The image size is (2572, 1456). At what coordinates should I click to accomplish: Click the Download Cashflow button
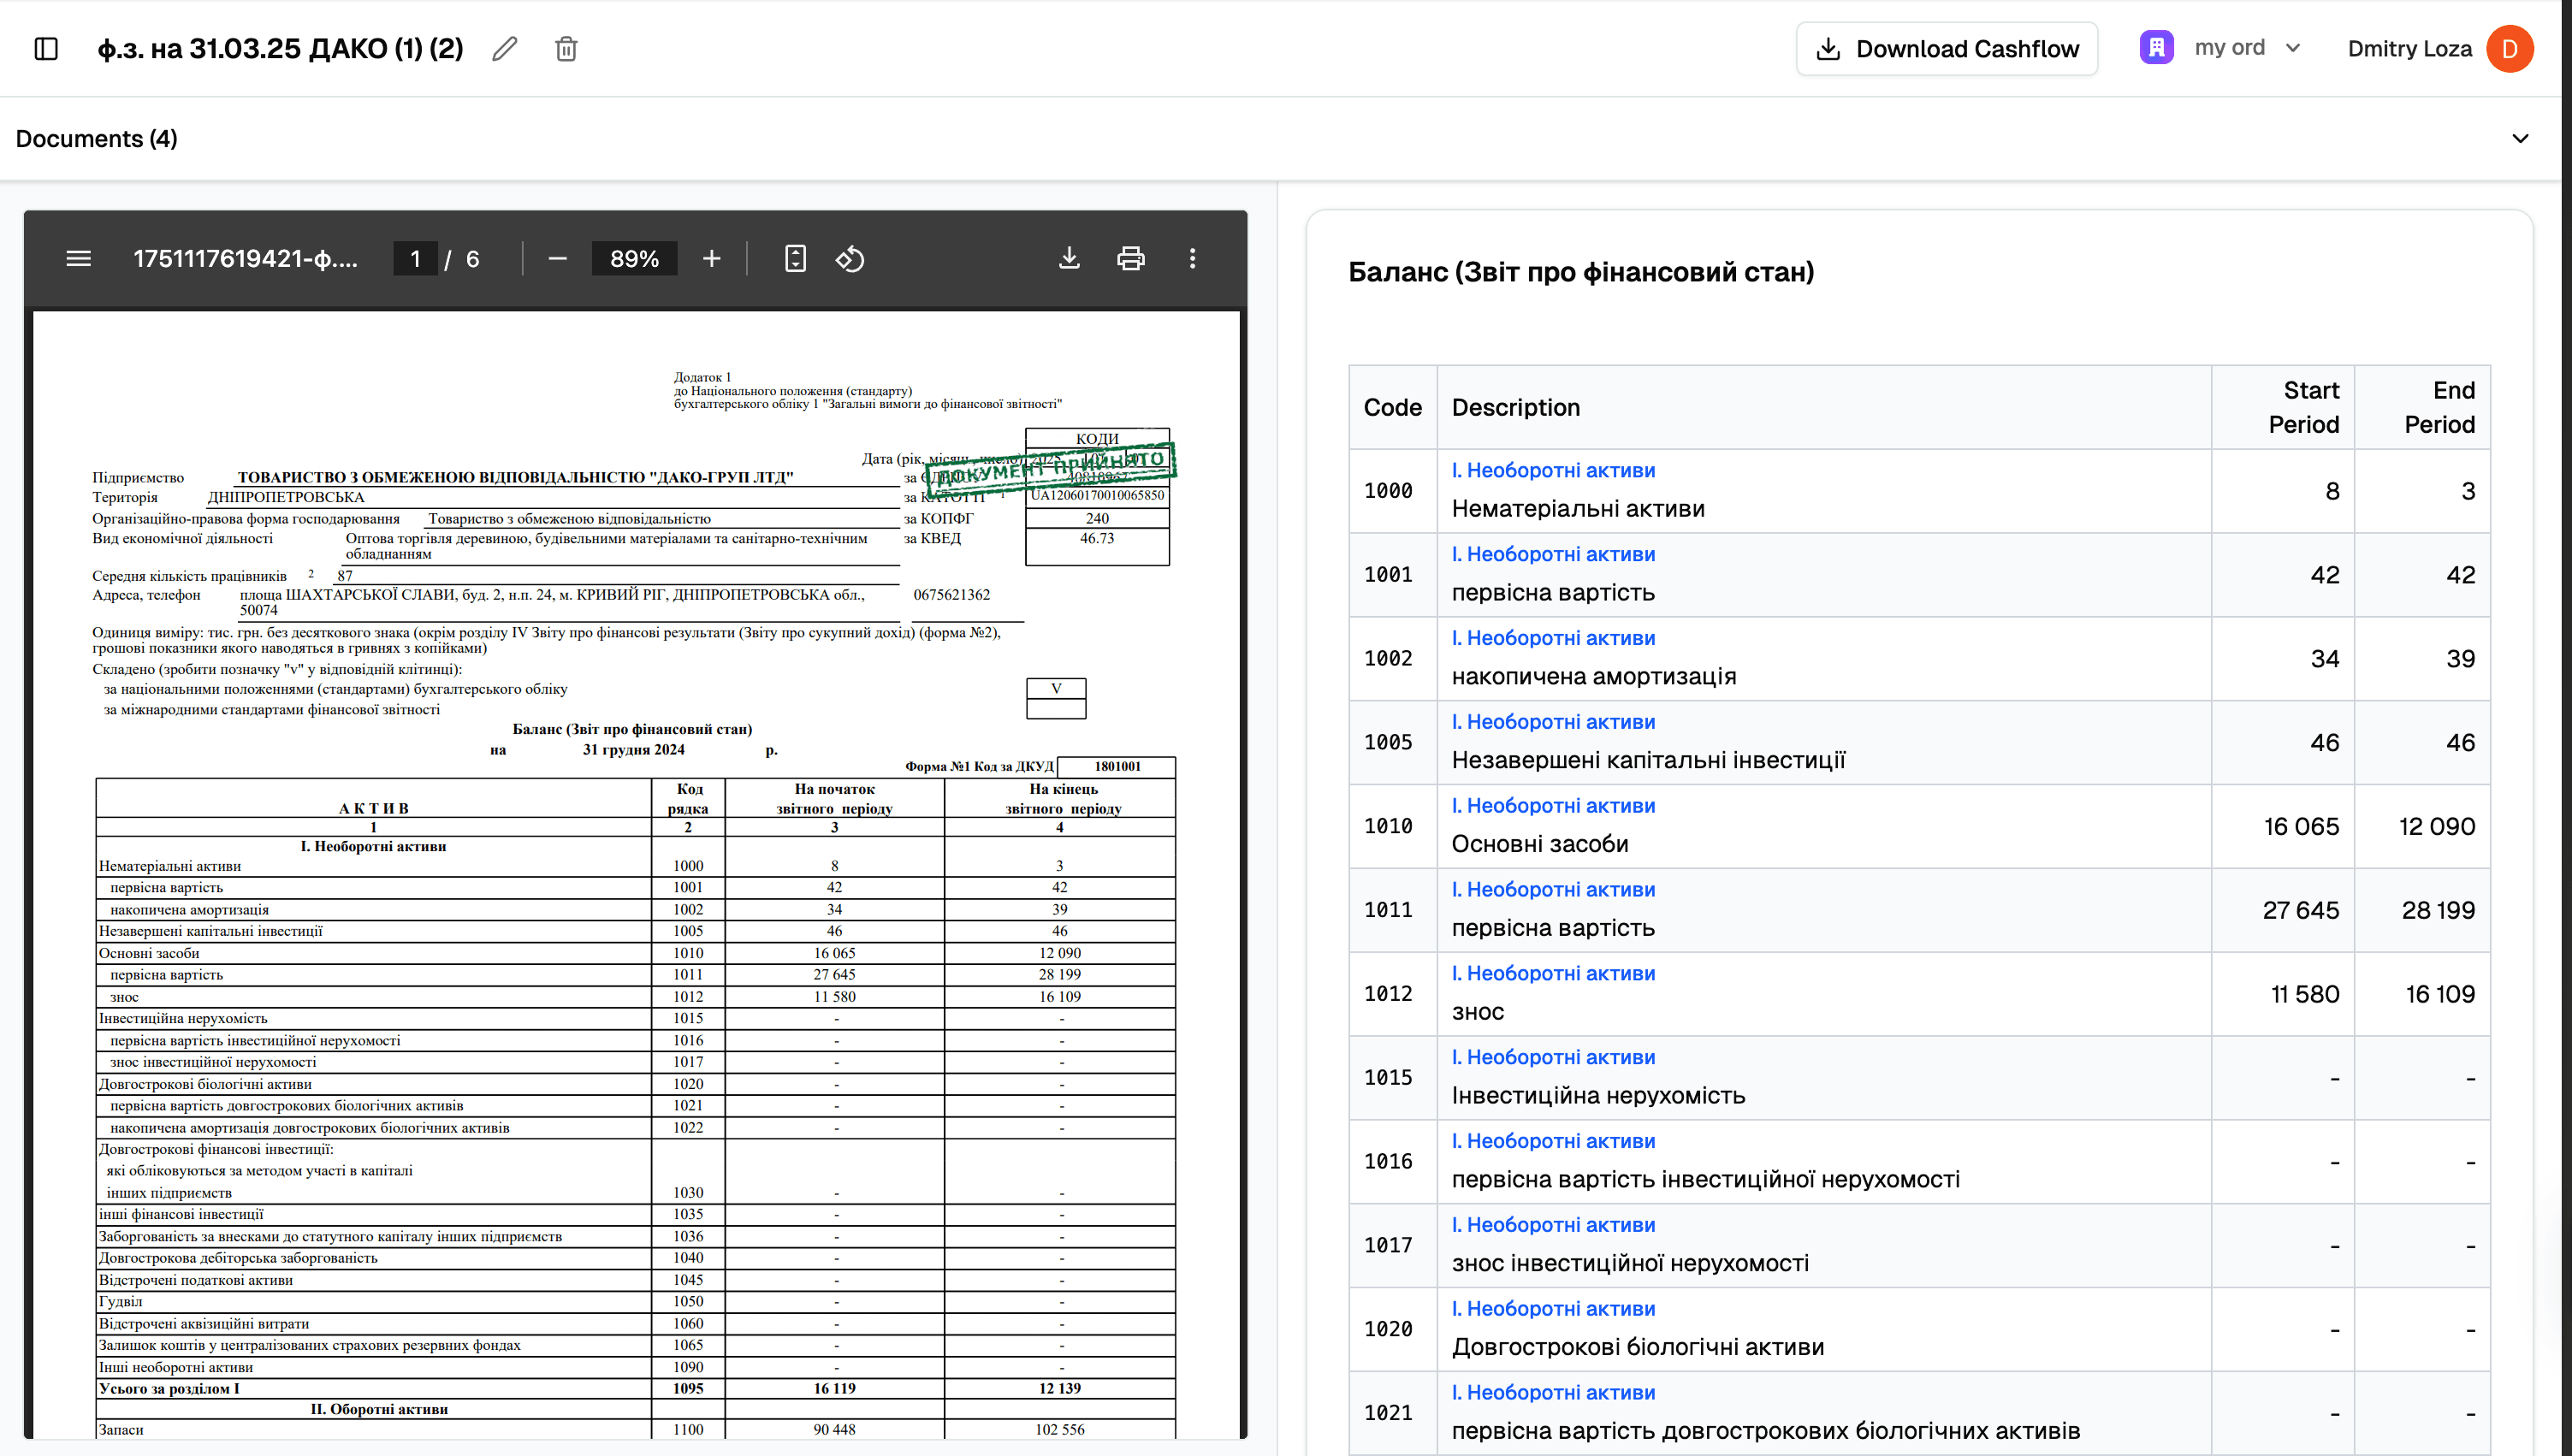pos(1947,49)
